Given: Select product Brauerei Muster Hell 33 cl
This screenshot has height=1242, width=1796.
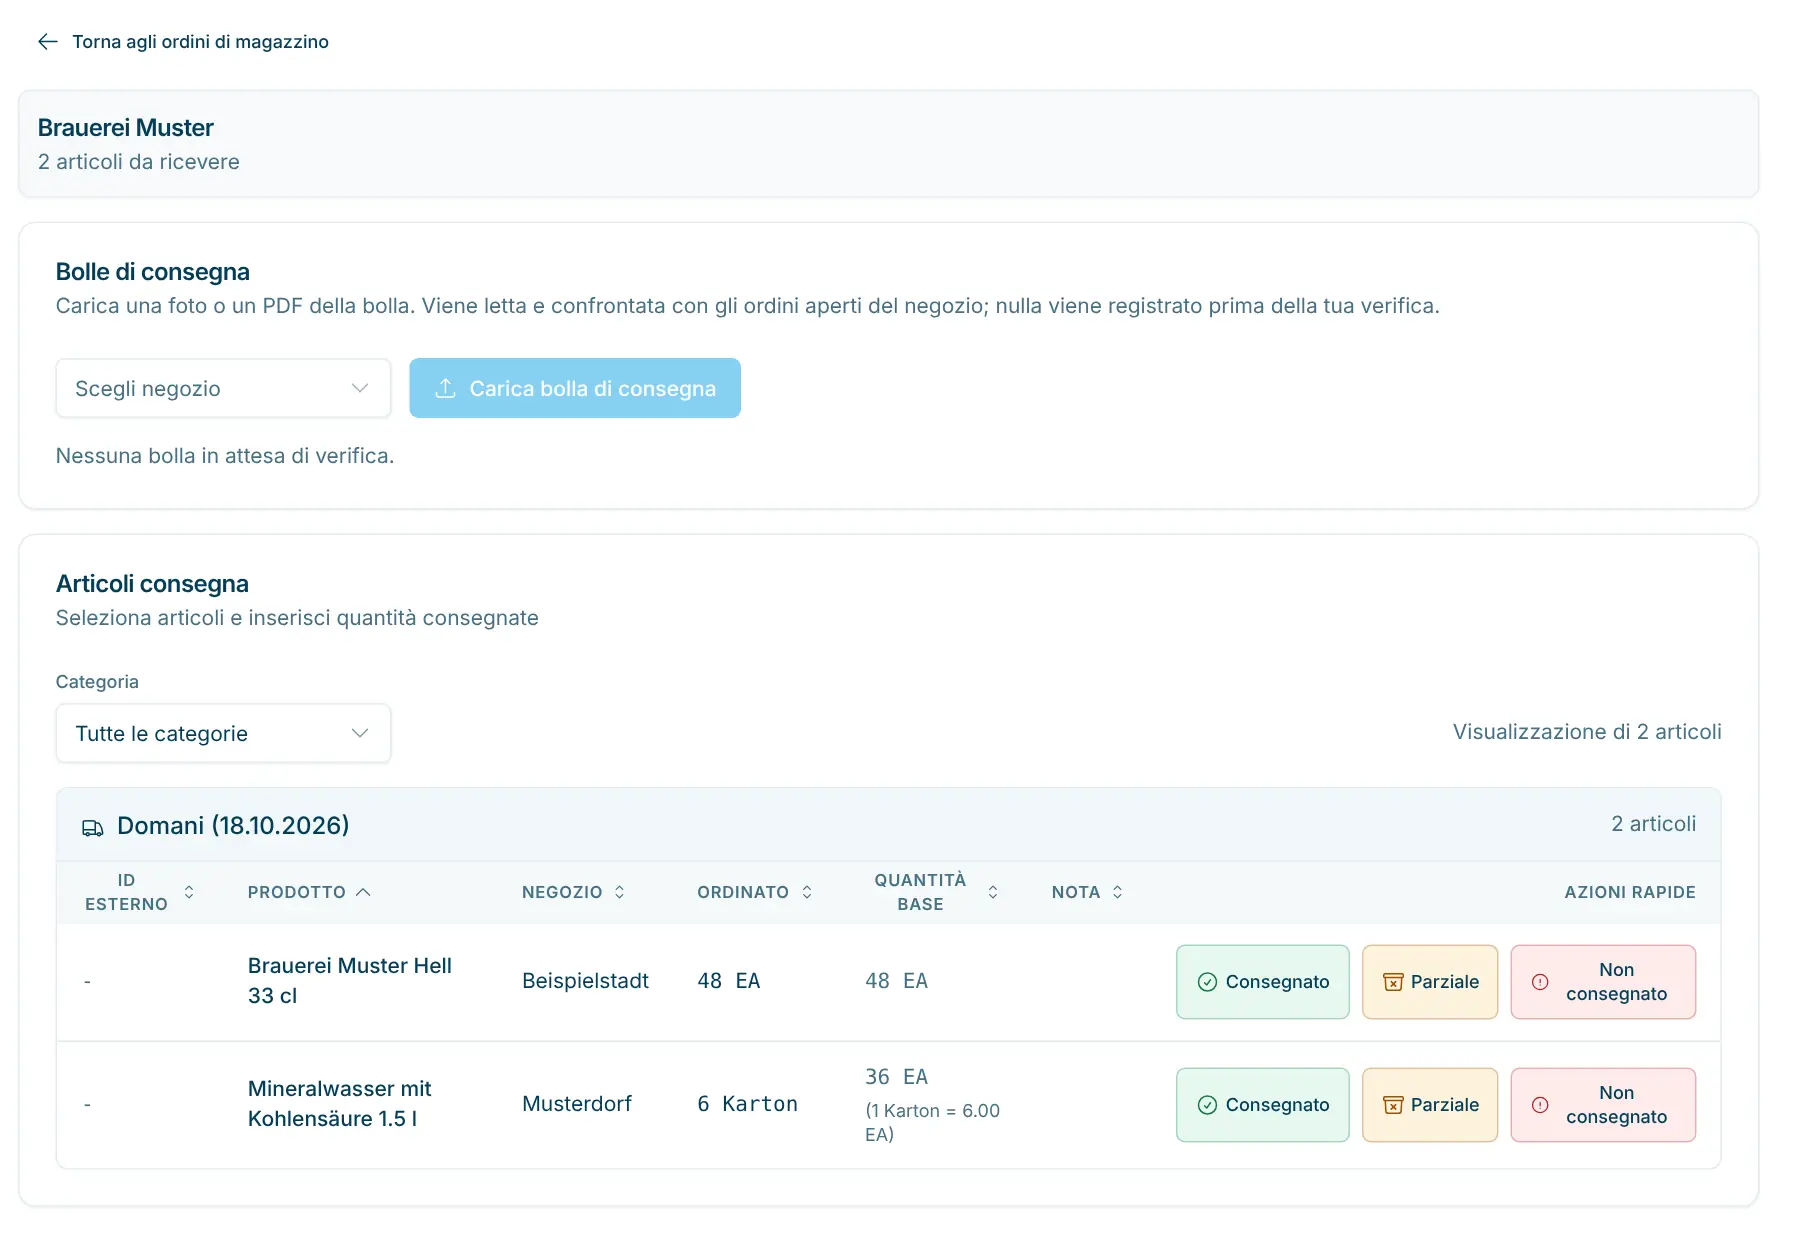Looking at the screenshot, I should click(349, 981).
